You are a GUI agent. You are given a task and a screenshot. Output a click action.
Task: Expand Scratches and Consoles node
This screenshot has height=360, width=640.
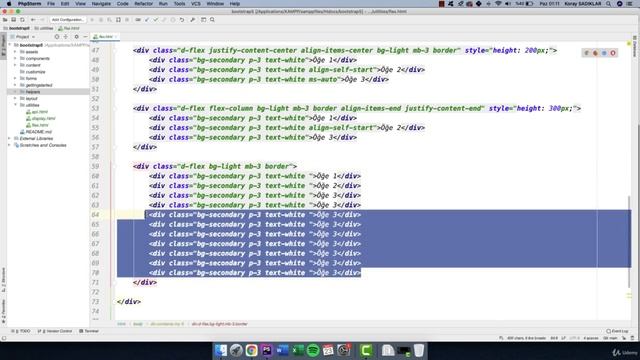tap(10, 145)
